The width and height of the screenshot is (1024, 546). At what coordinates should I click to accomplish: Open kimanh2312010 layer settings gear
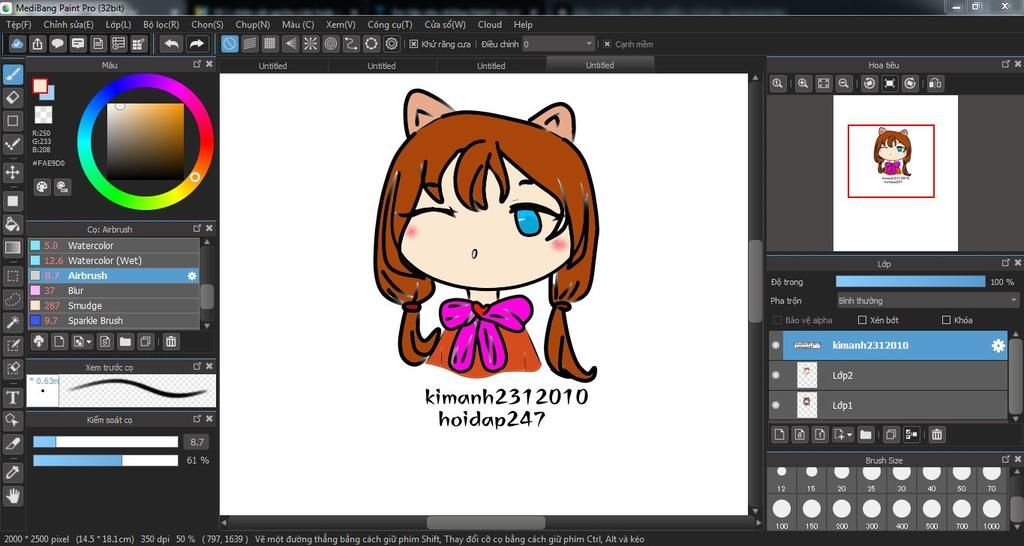click(998, 345)
